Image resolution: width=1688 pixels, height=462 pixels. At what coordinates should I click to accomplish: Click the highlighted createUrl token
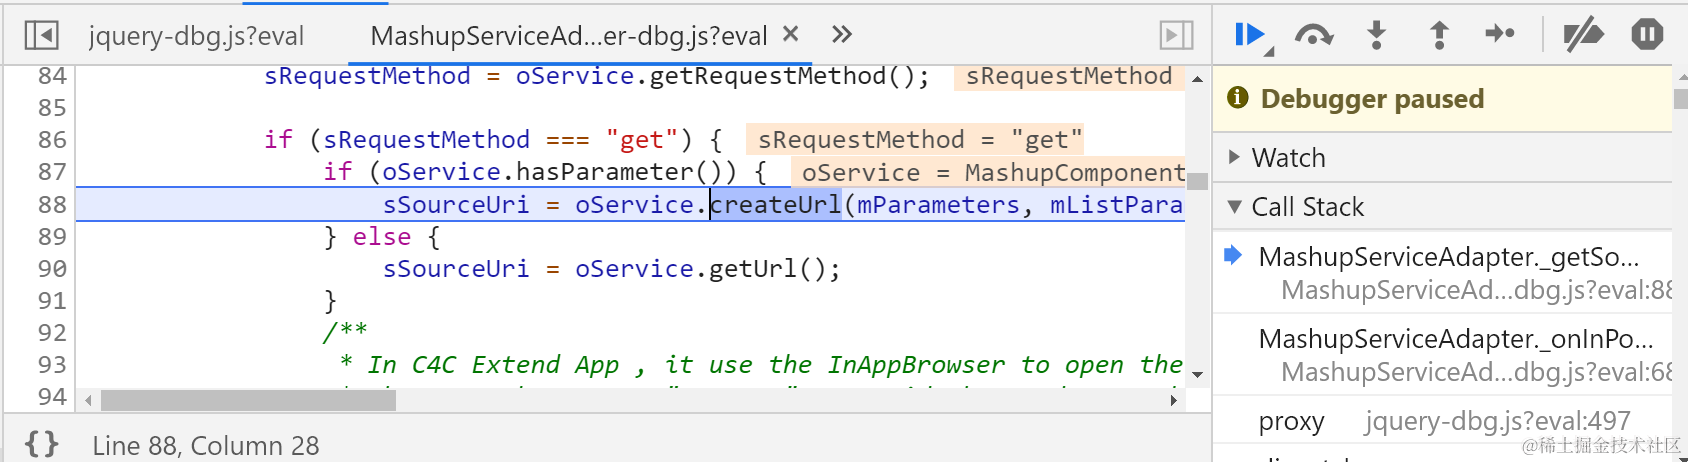[776, 204]
